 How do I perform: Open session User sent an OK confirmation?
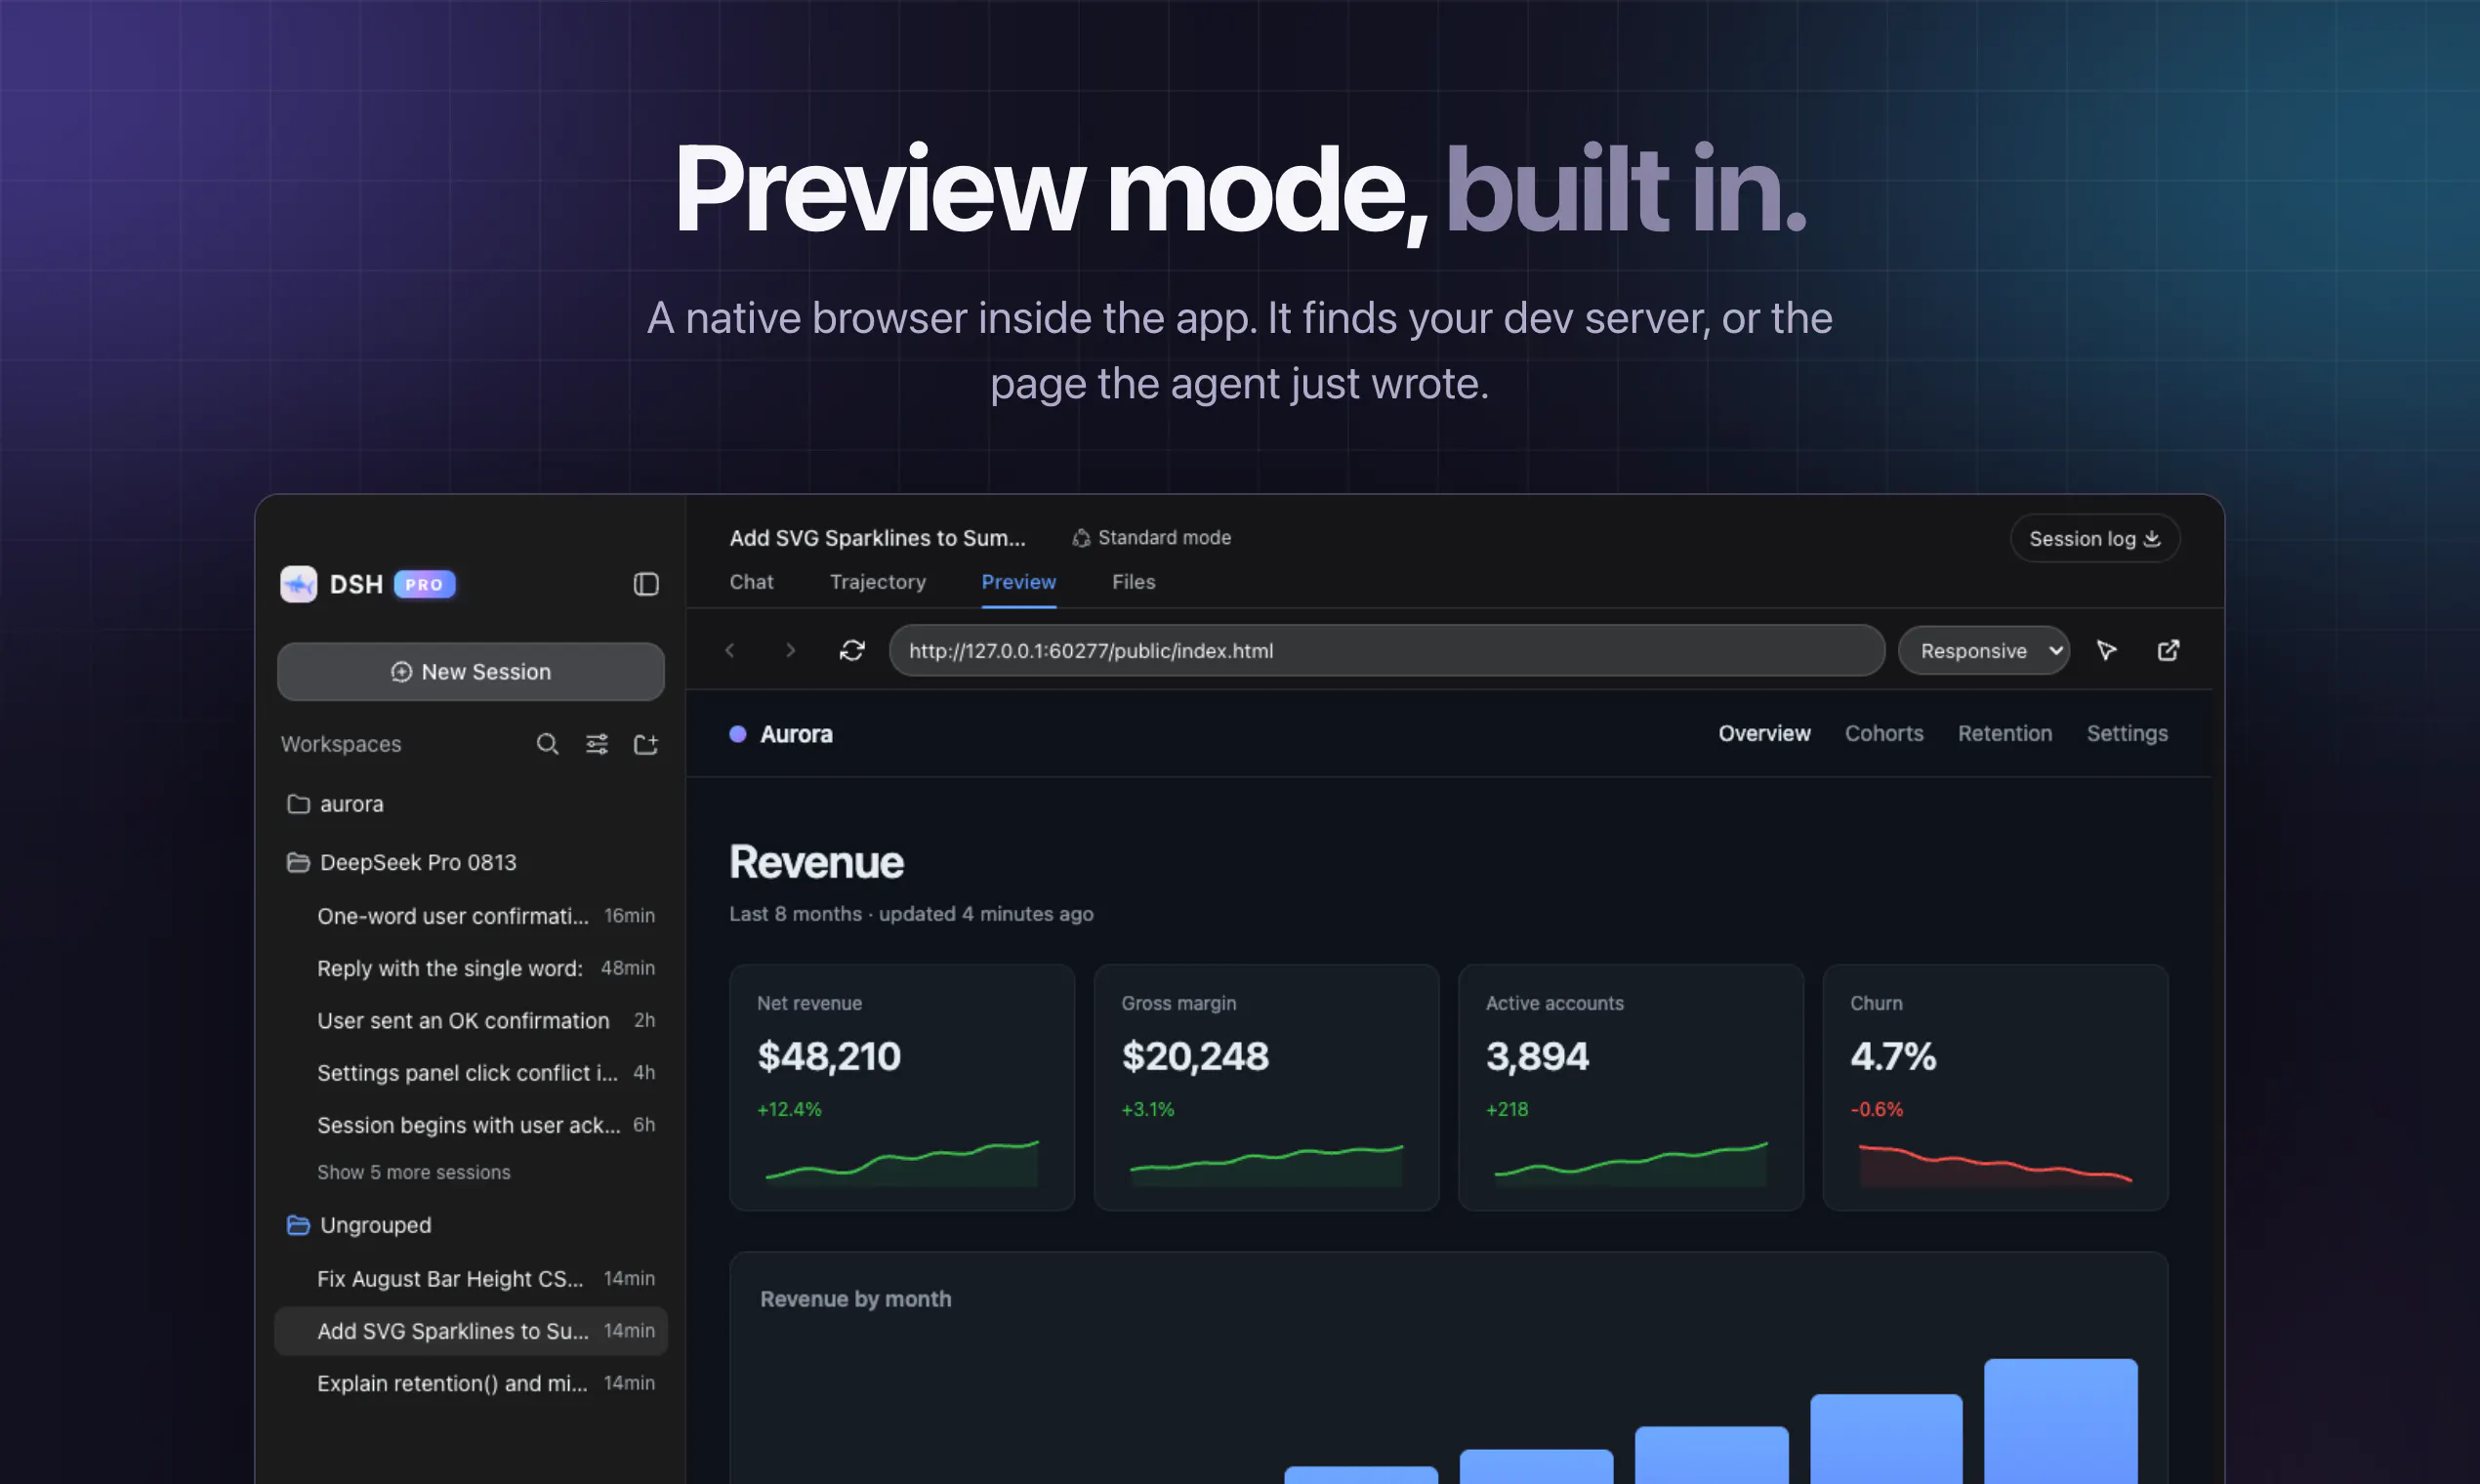[471, 1020]
